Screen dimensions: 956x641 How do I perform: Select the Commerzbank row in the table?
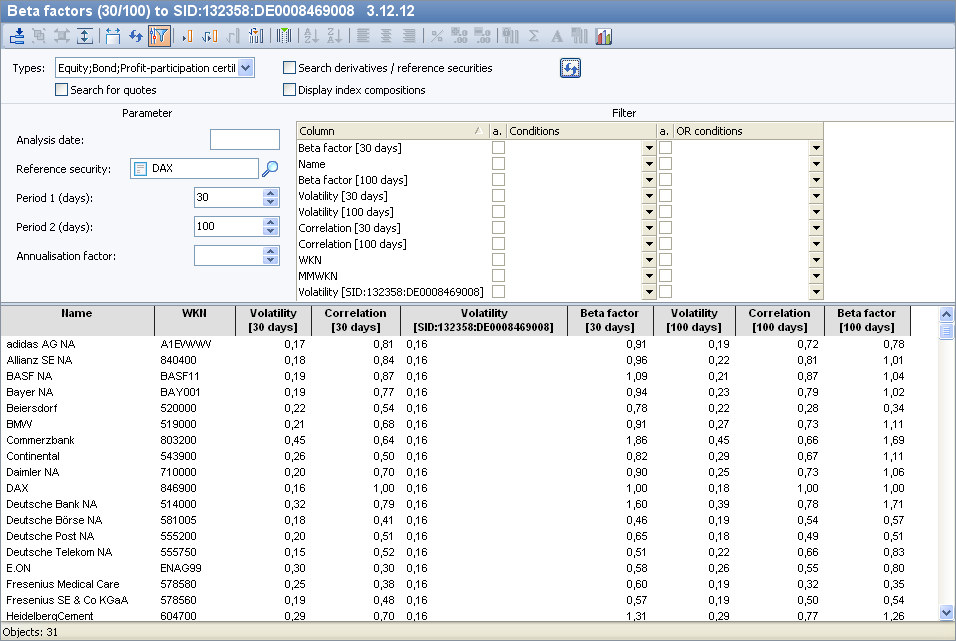pos(40,440)
